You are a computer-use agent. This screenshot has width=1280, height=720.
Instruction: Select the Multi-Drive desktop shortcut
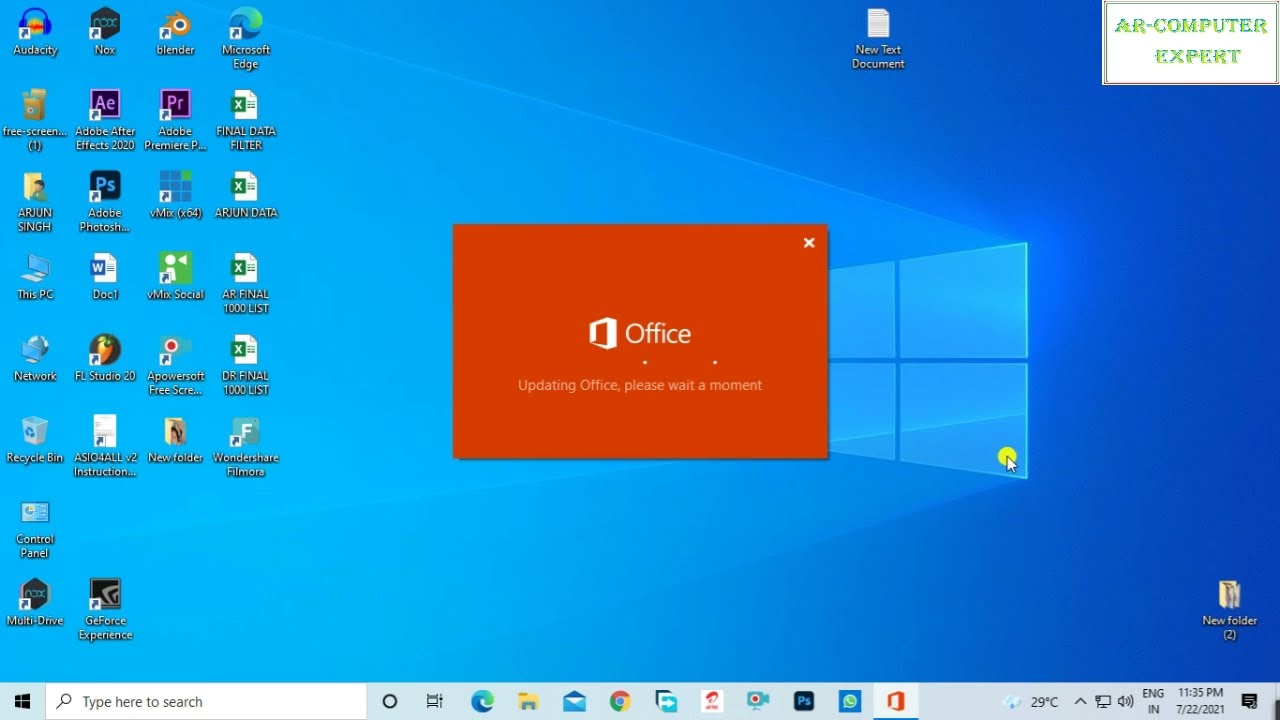click(x=35, y=603)
